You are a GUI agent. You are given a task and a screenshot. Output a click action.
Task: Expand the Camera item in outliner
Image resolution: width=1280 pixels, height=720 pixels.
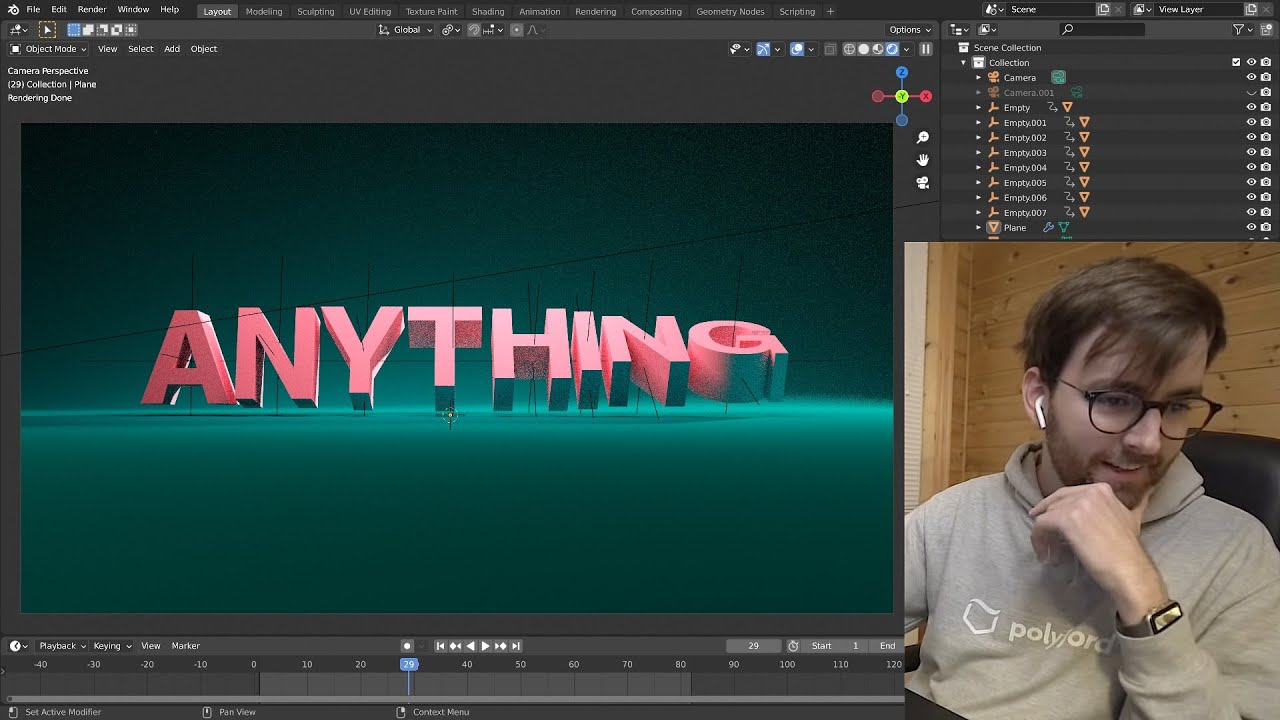click(x=979, y=78)
